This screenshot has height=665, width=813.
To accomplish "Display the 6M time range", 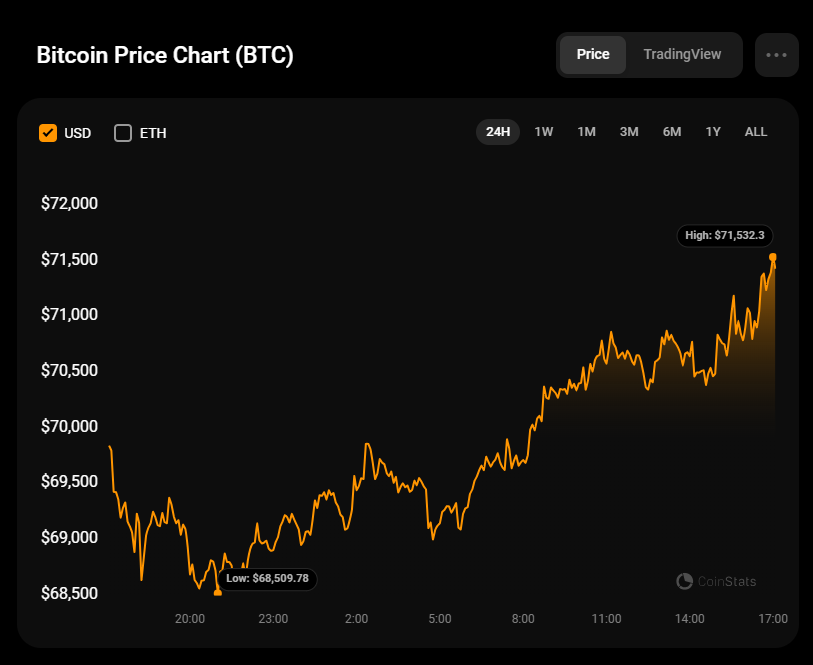I will click(x=672, y=132).
